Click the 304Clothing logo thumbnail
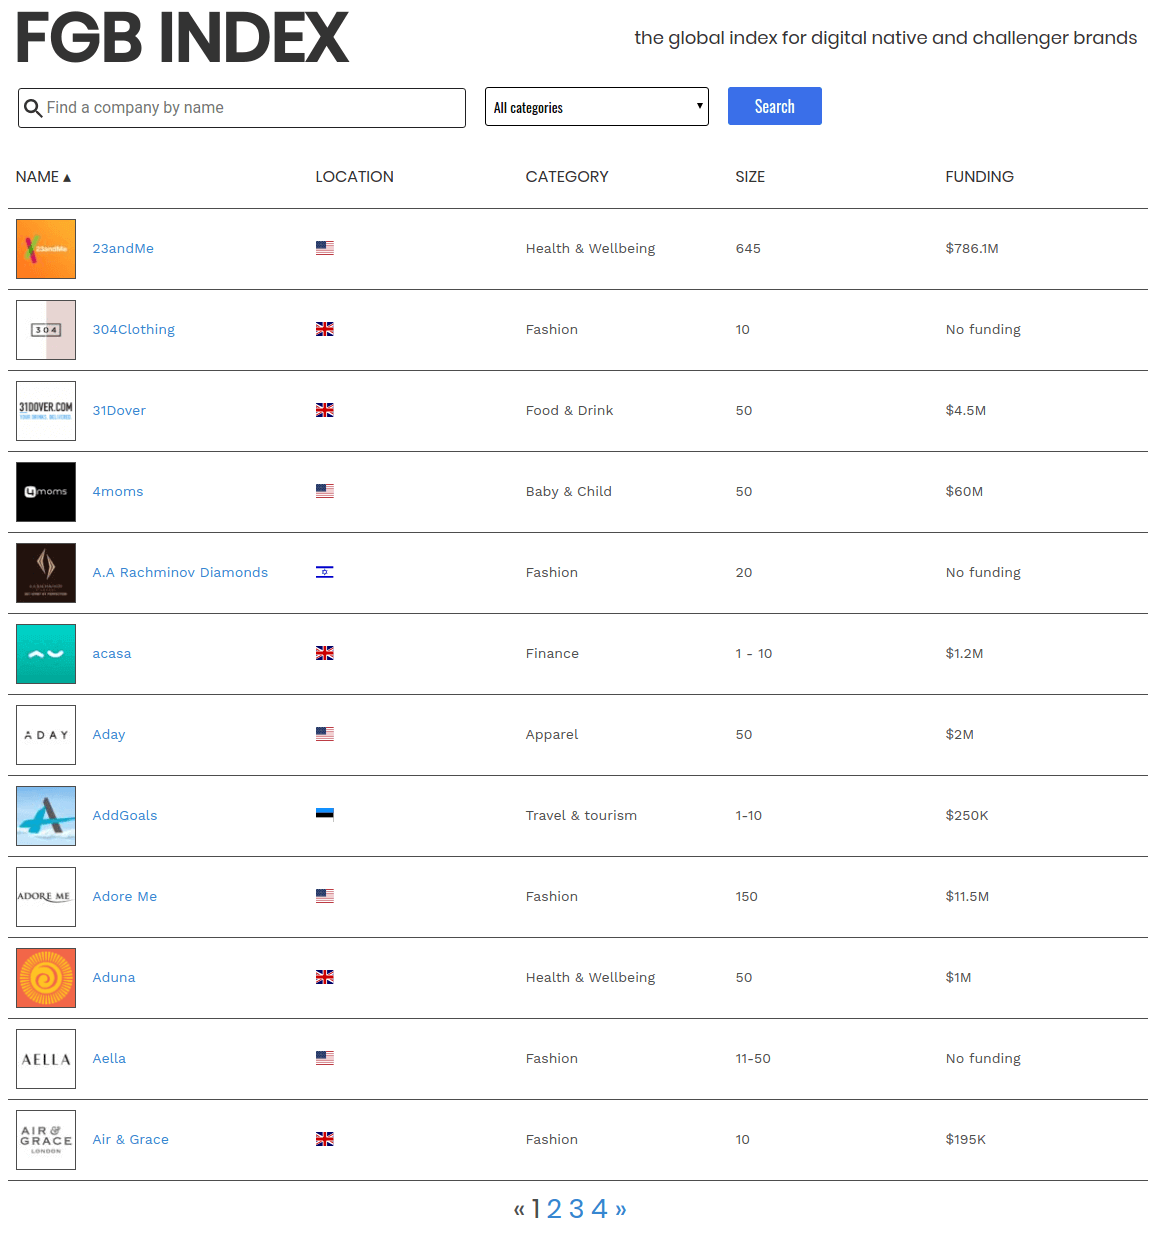The width and height of the screenshot is (1150, 1238). 46,330
